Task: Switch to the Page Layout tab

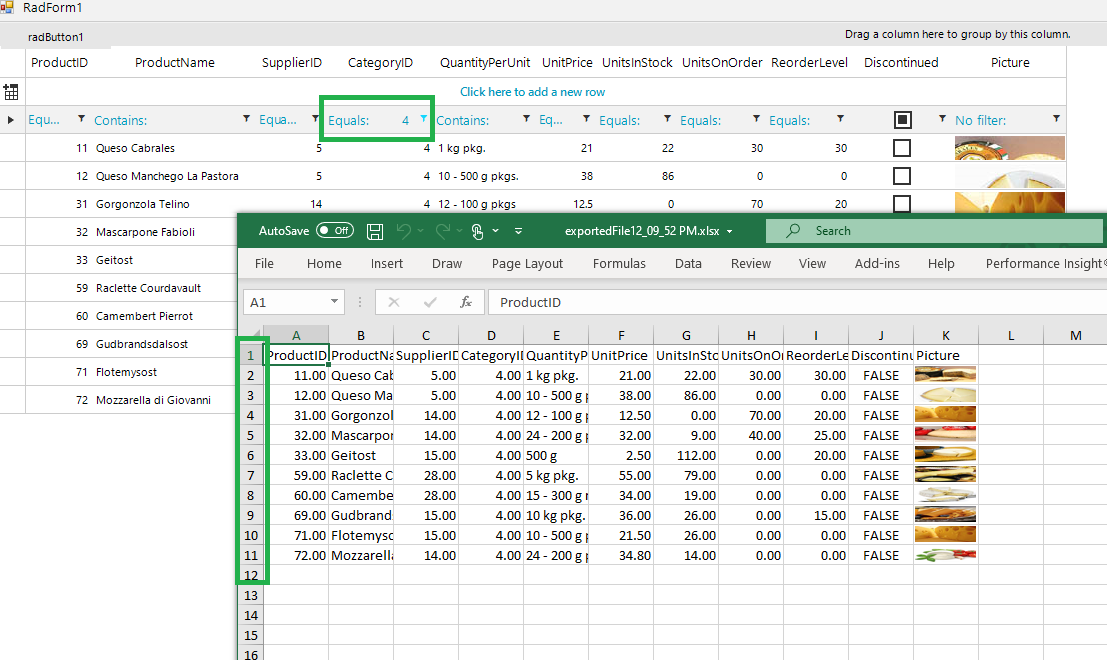Action: pos(527,264)
